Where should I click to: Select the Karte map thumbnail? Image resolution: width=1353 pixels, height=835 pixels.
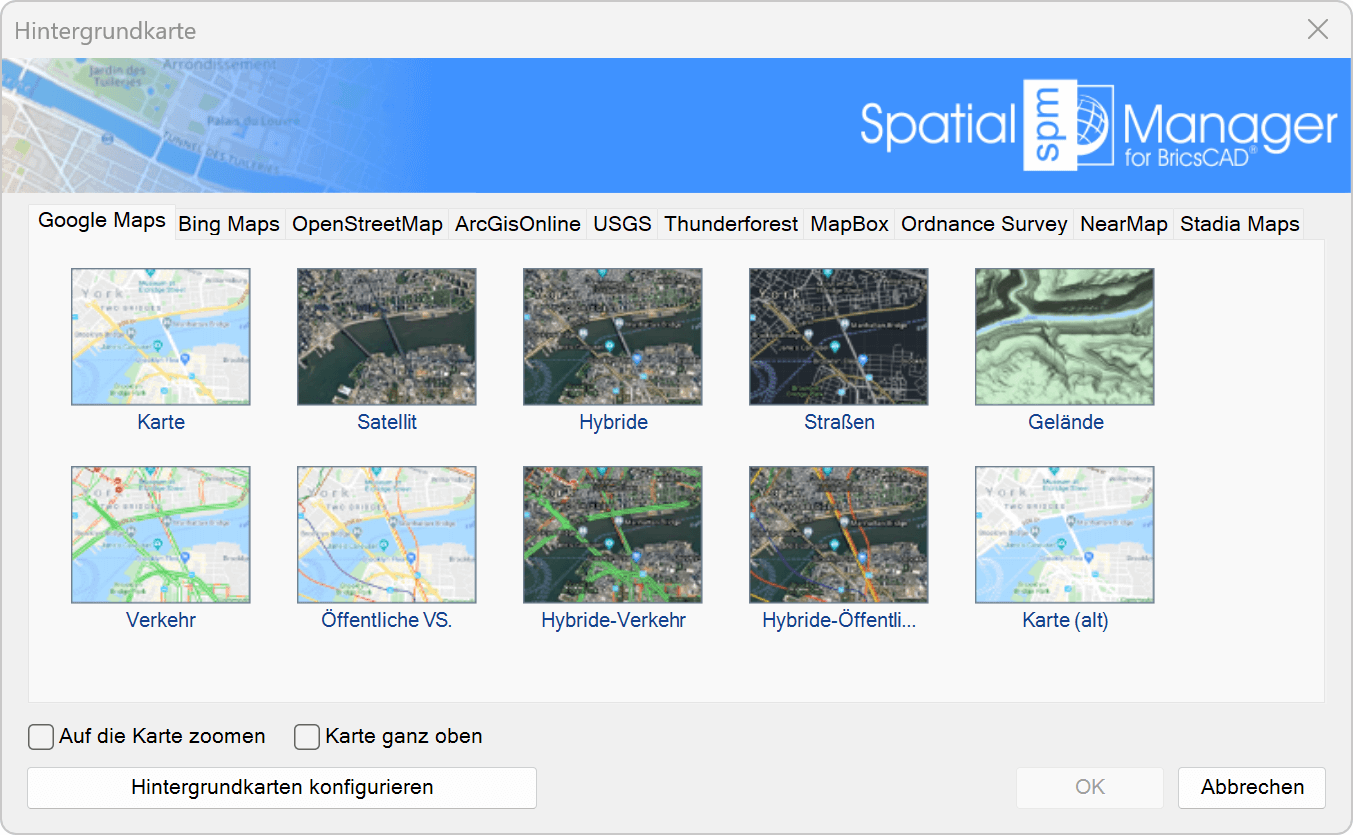(161, 337)
